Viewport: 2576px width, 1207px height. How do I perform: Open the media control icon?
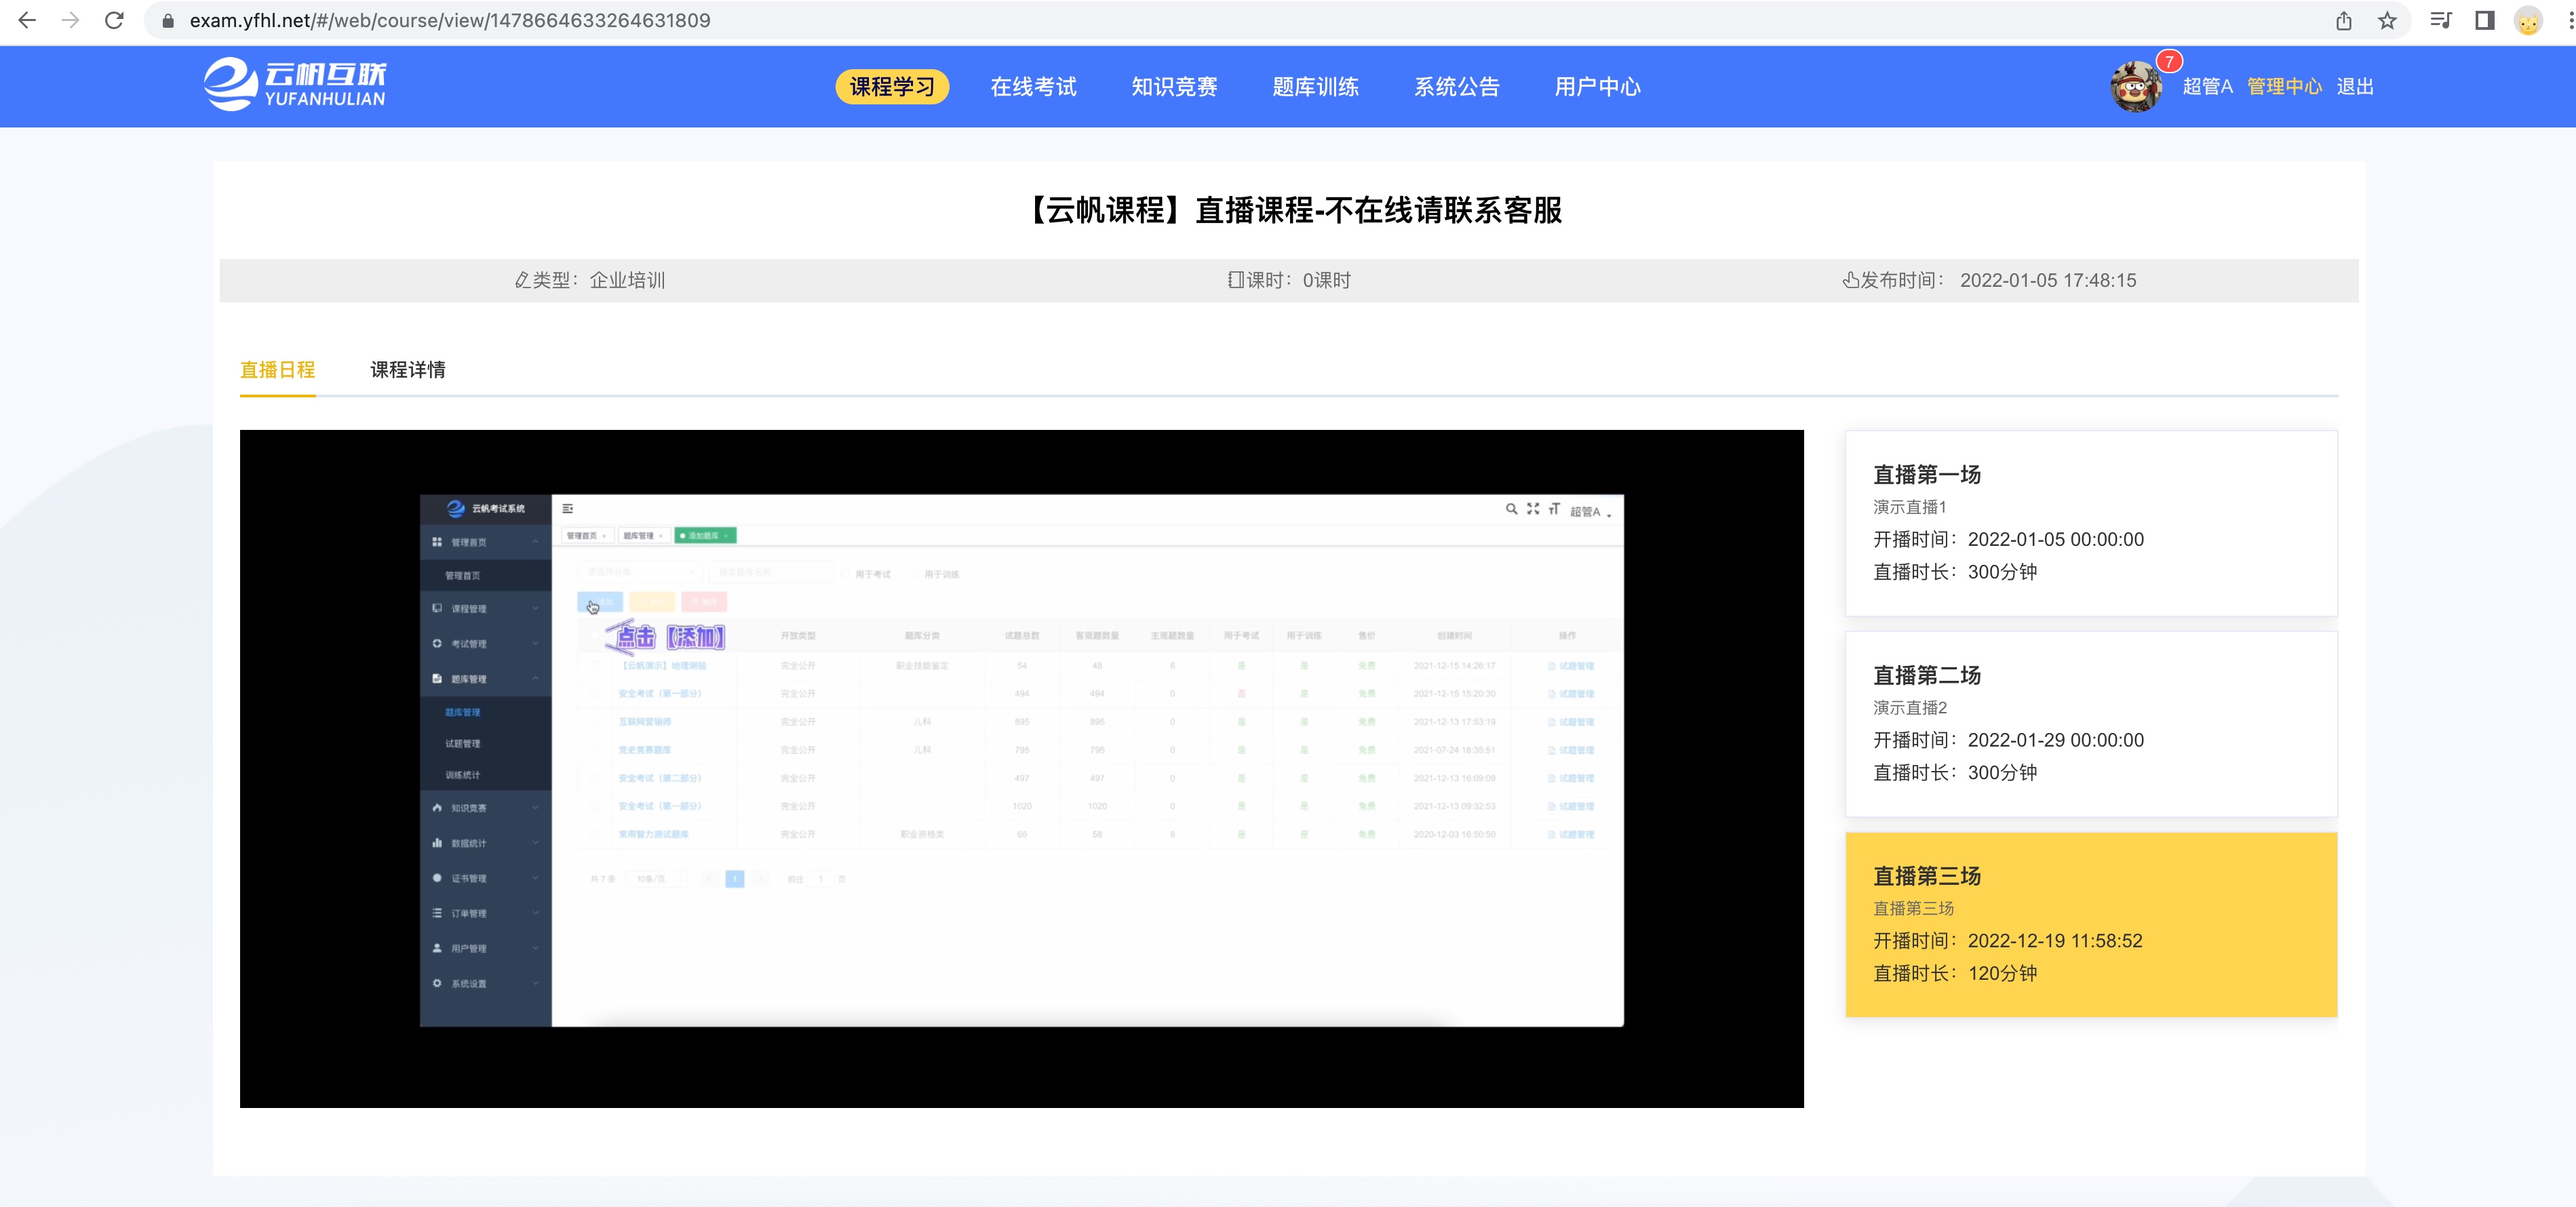[2440, 20]
